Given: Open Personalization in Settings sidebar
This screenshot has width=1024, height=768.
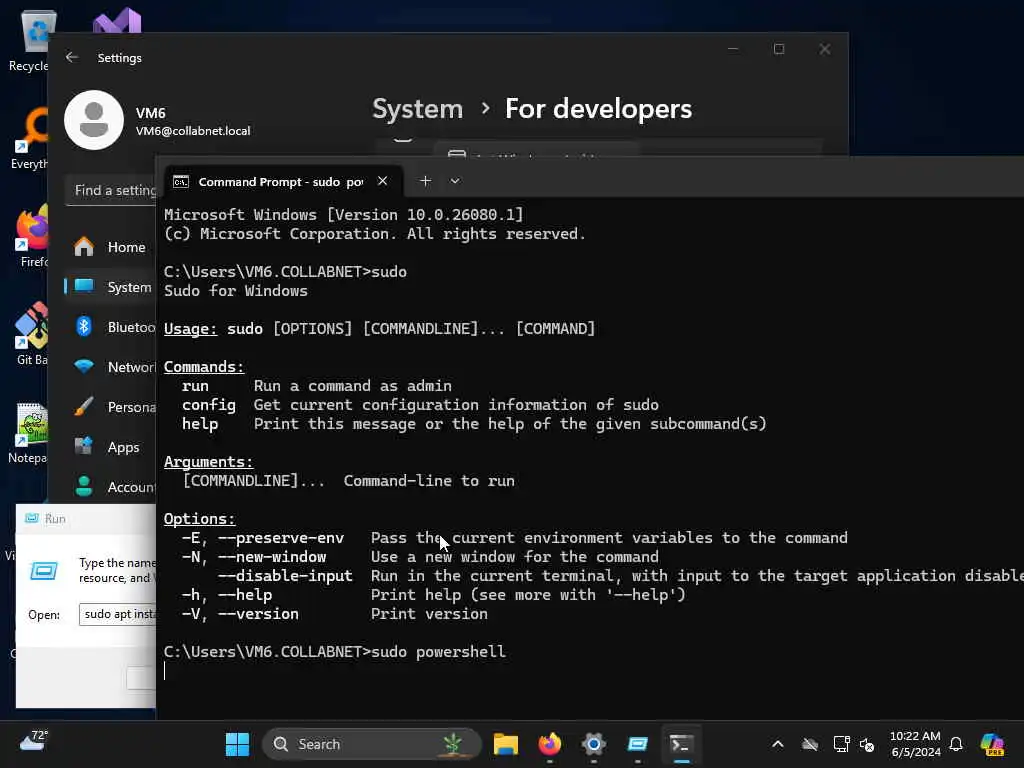Looking at the screenshot, I should [111, 407].
